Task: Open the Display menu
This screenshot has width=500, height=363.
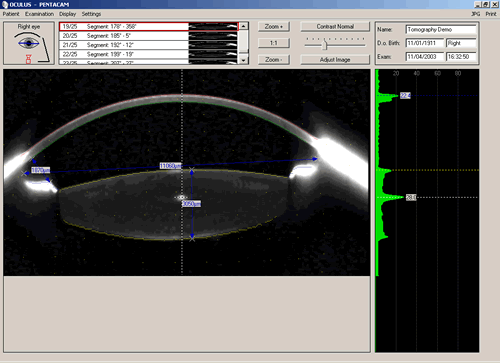Action: 68,14
